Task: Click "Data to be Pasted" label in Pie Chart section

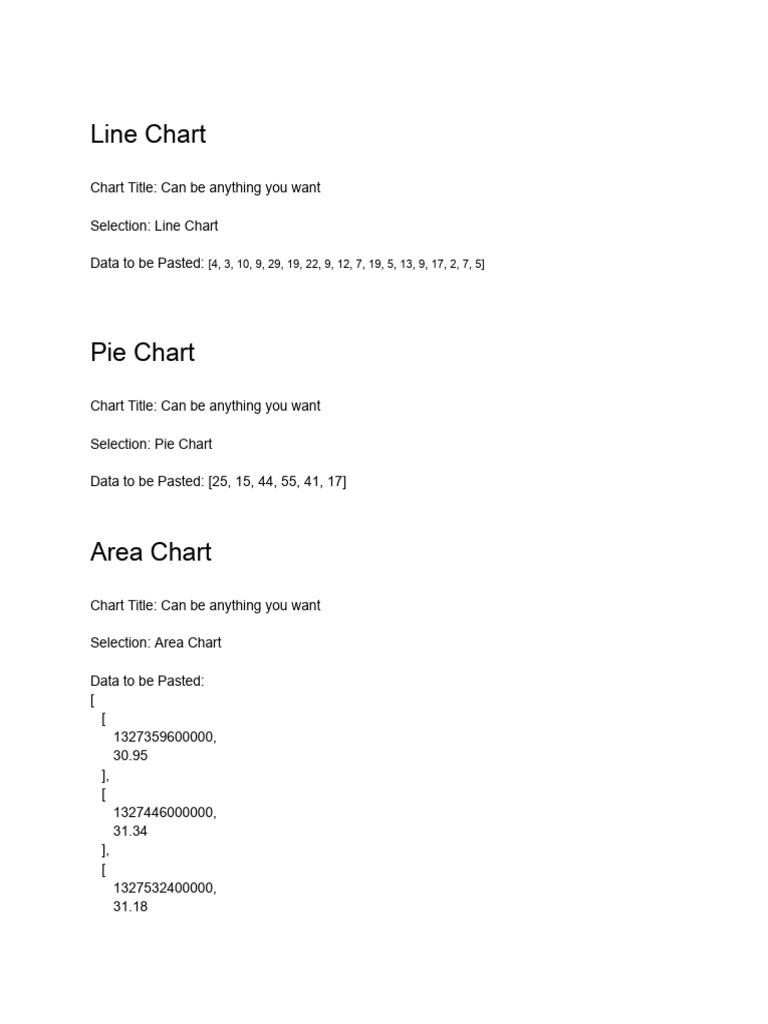Action: (146, 482)
